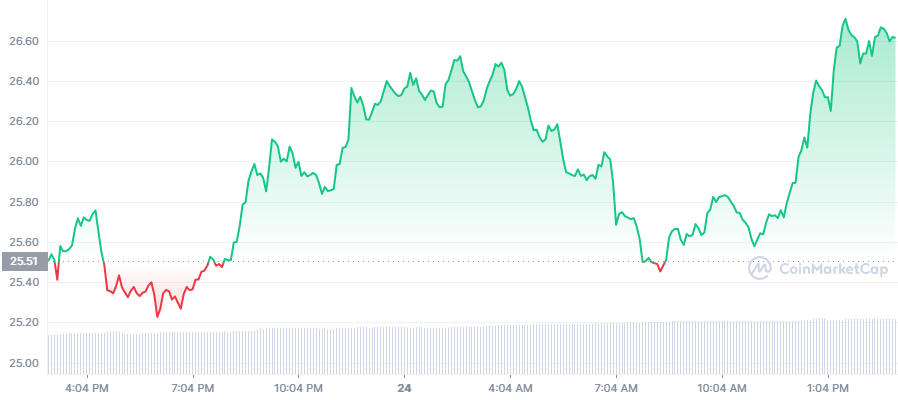Select the 25.00 price axis label
The width and height of the screenshot is (898, 400).
(x=22, y=362)
